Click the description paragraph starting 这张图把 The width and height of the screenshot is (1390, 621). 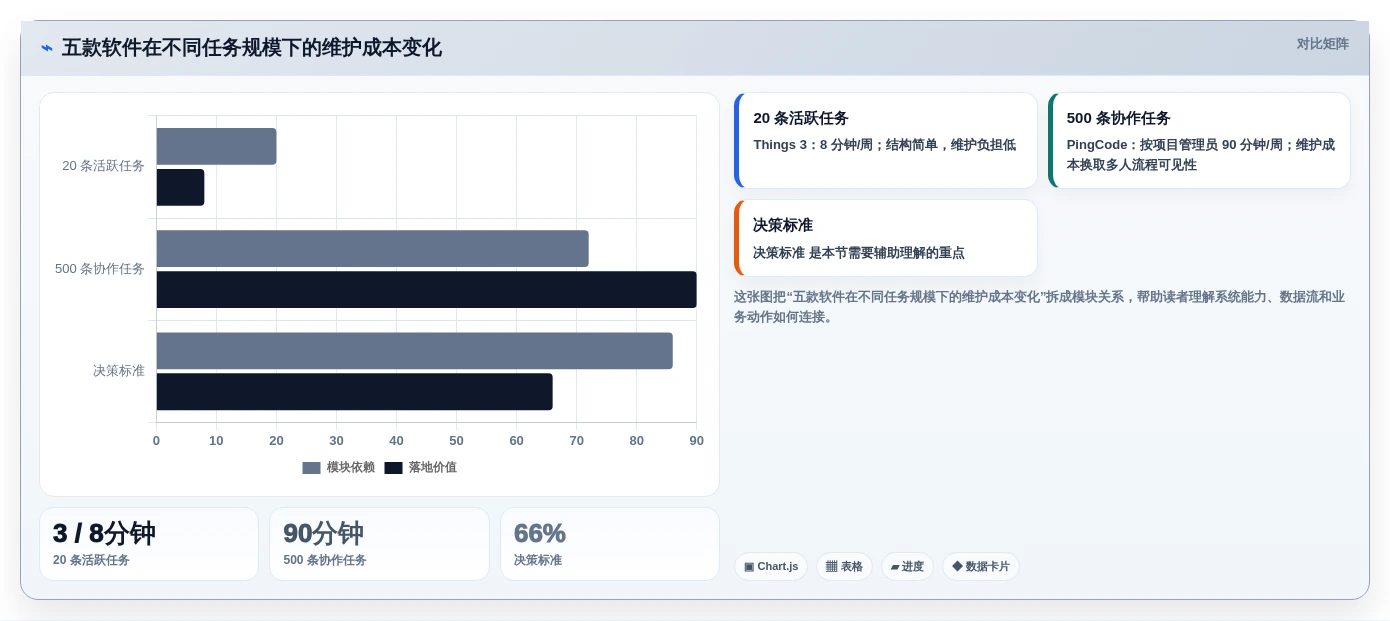(1039, 307)
